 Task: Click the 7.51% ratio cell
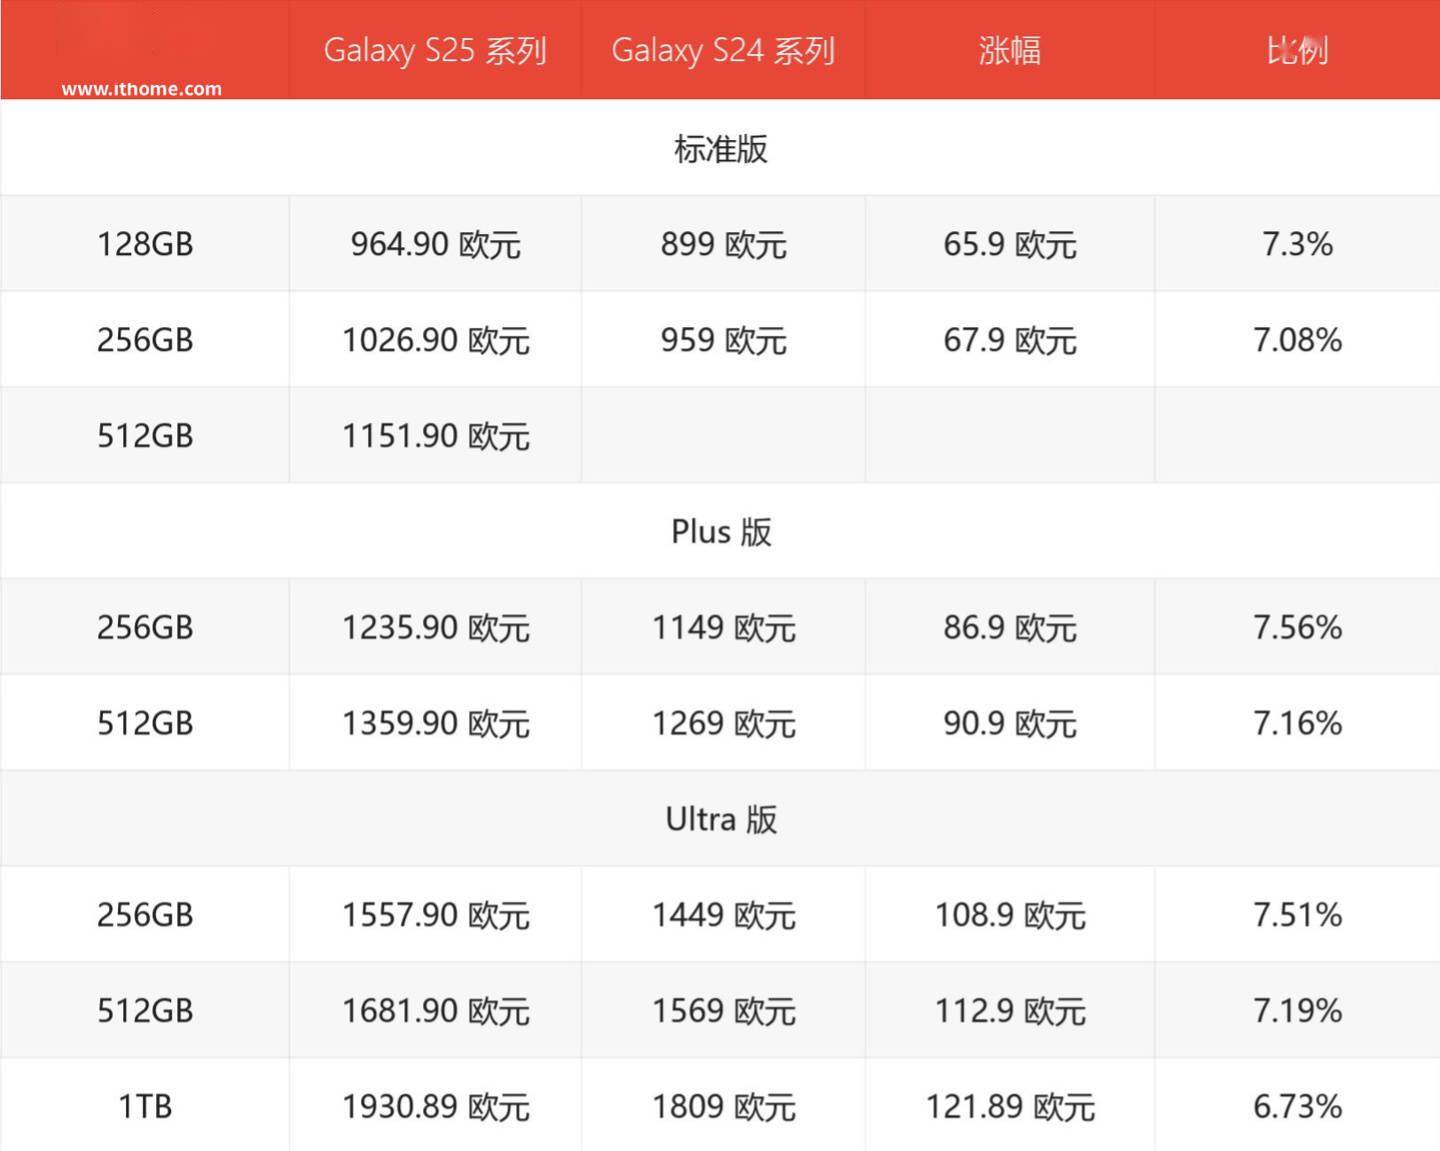(x=1297, y=914)
